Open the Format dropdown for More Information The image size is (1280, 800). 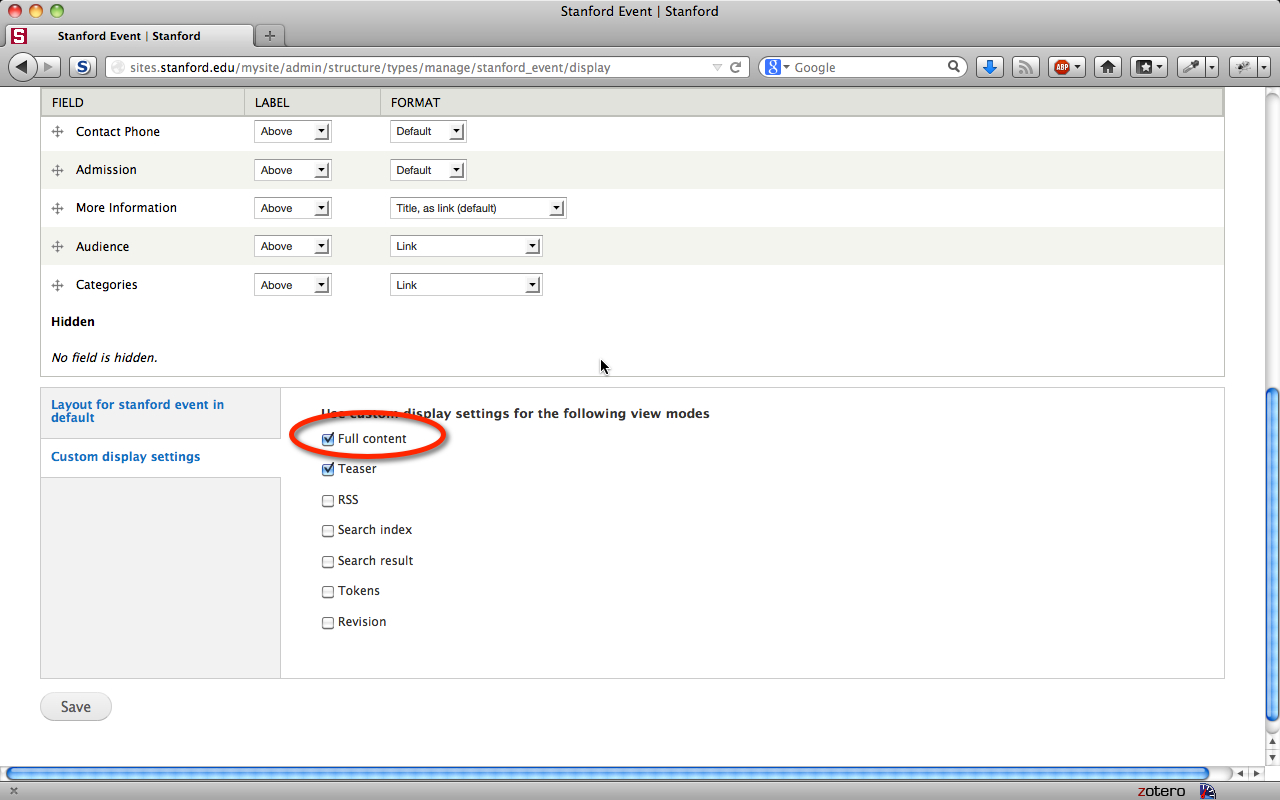point(477,208)
